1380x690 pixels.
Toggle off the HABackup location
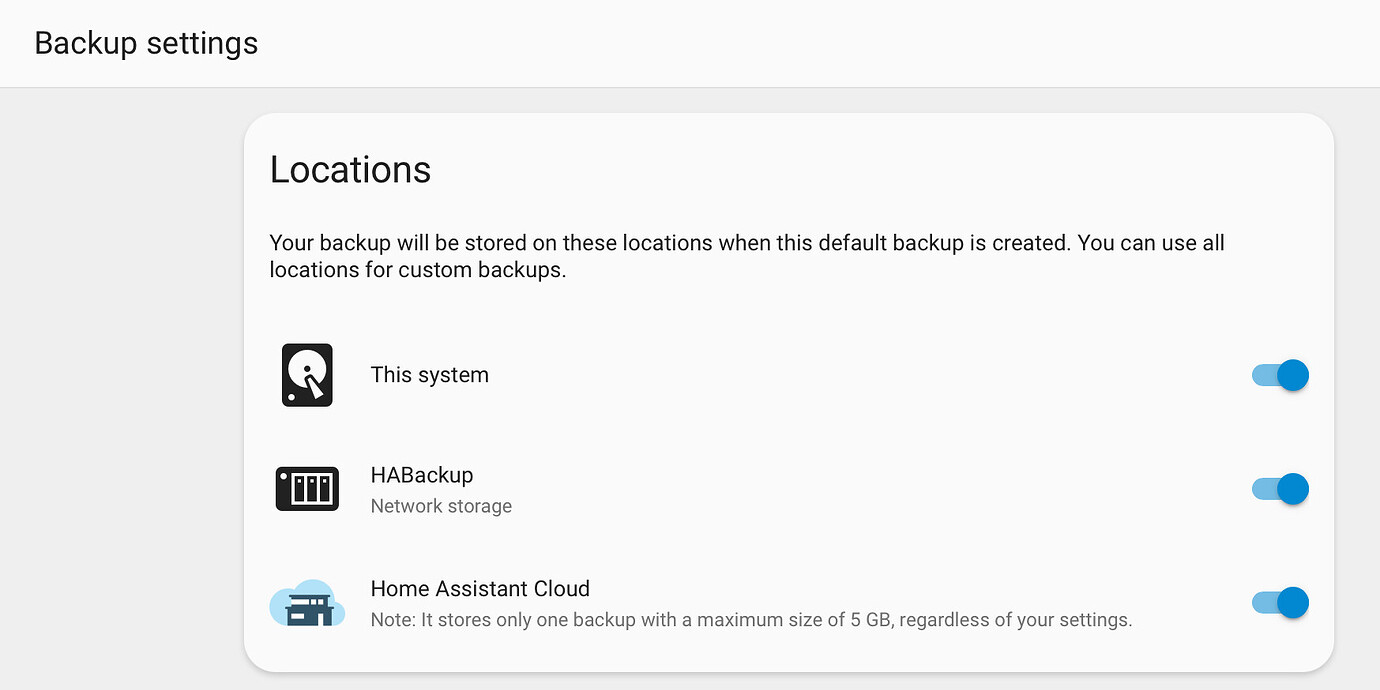click(x=1280, y=488)
